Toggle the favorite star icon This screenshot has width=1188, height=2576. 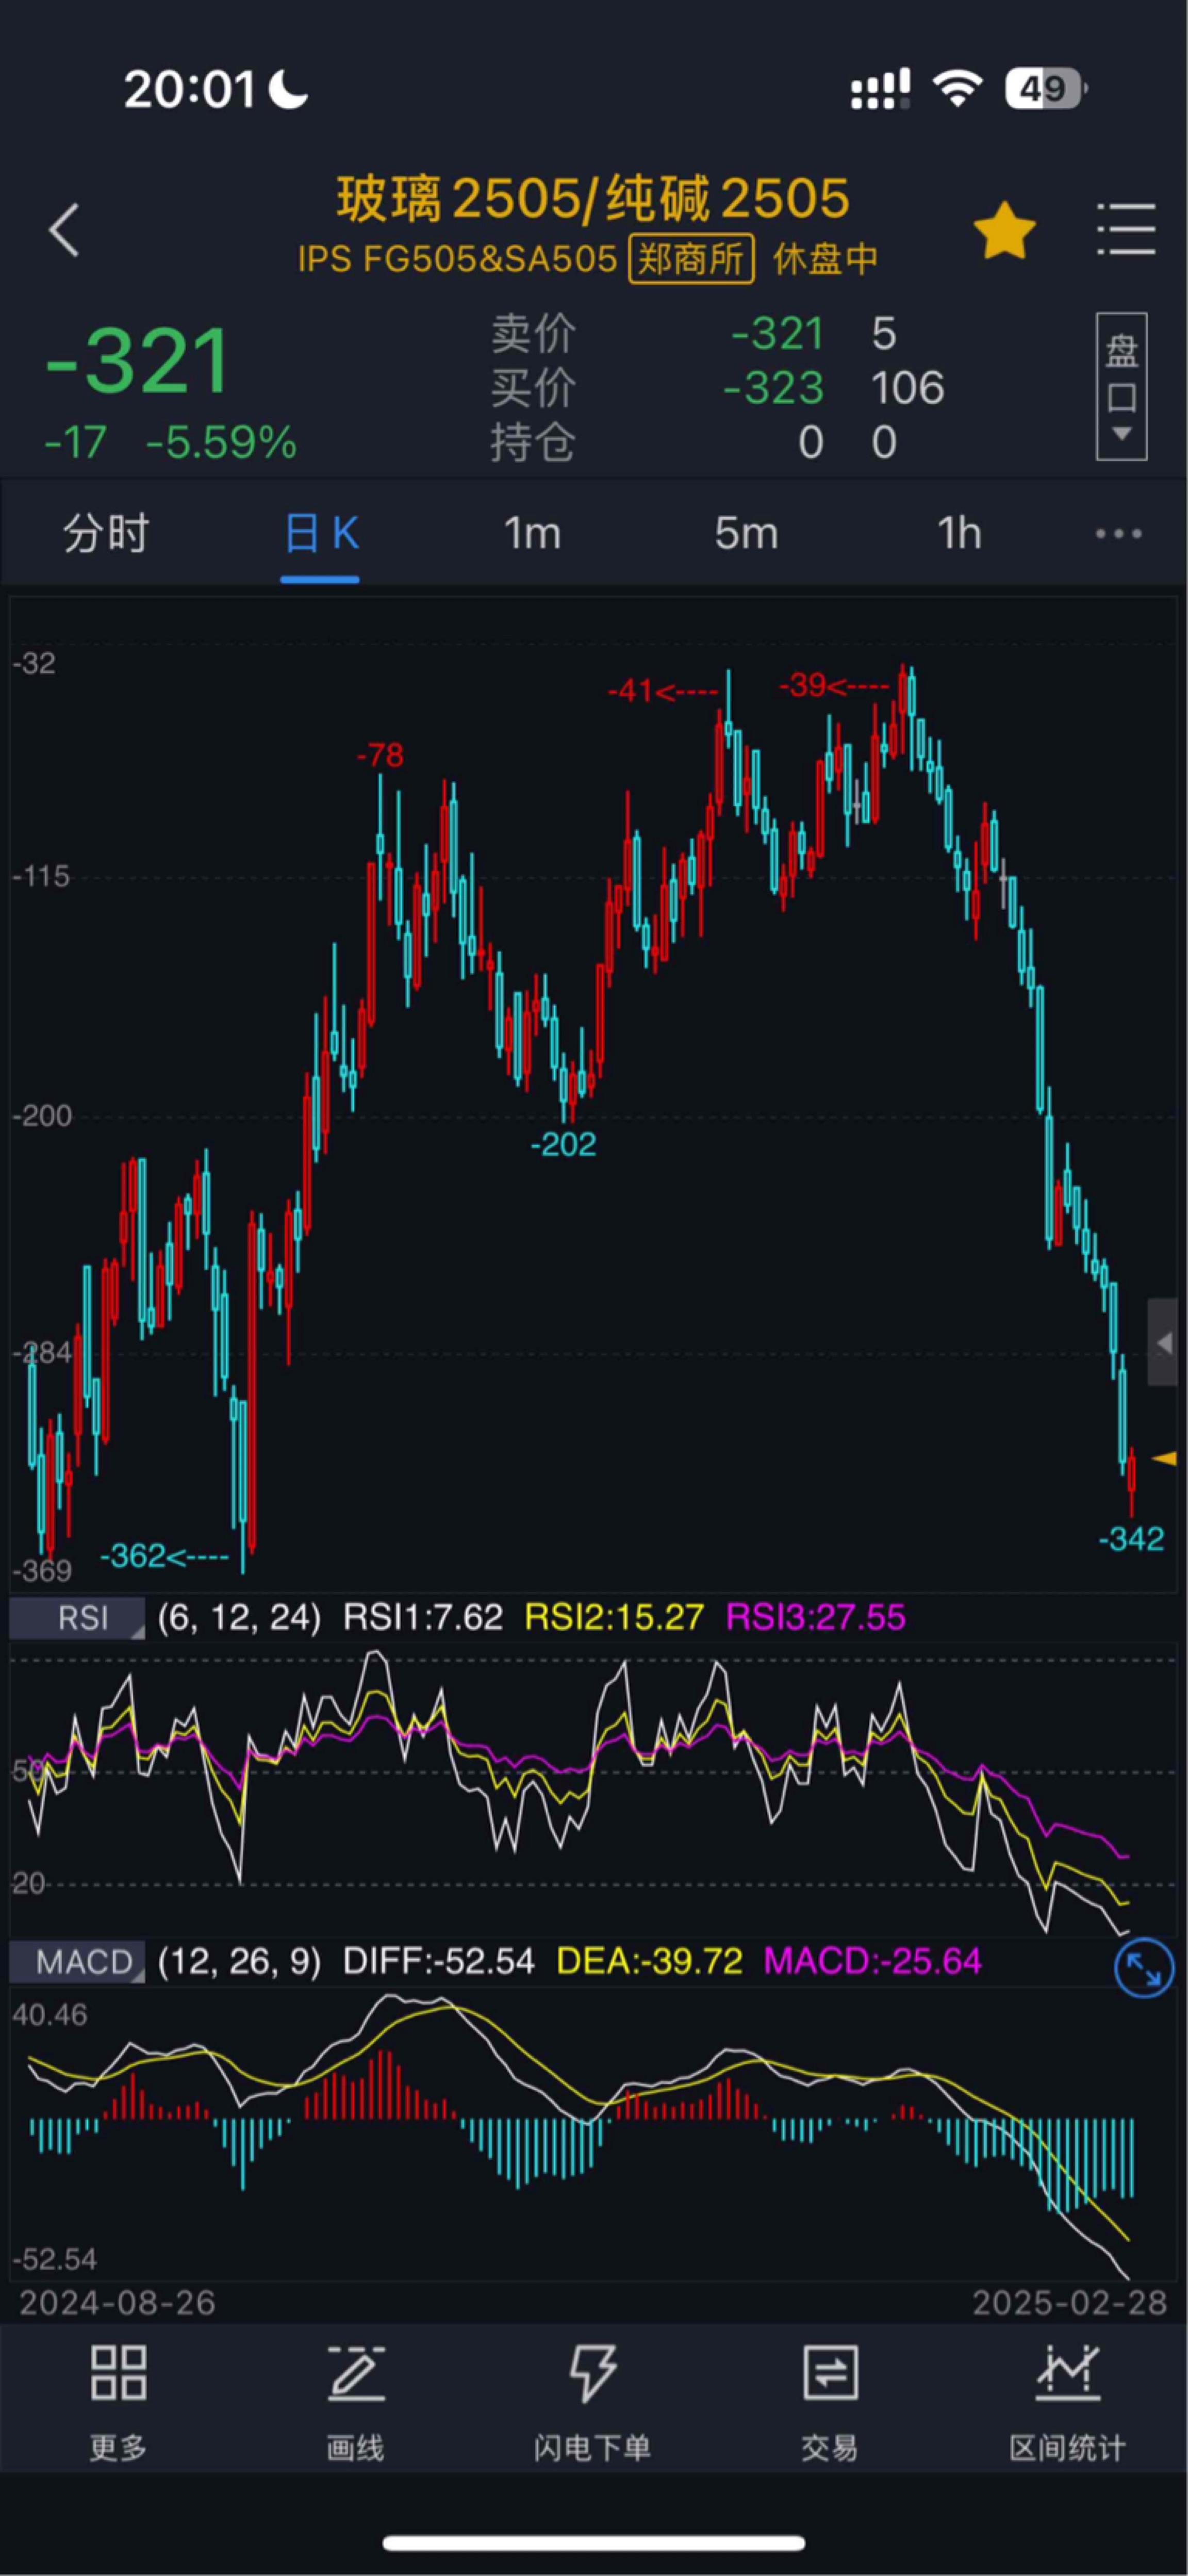click(1004, 231)
